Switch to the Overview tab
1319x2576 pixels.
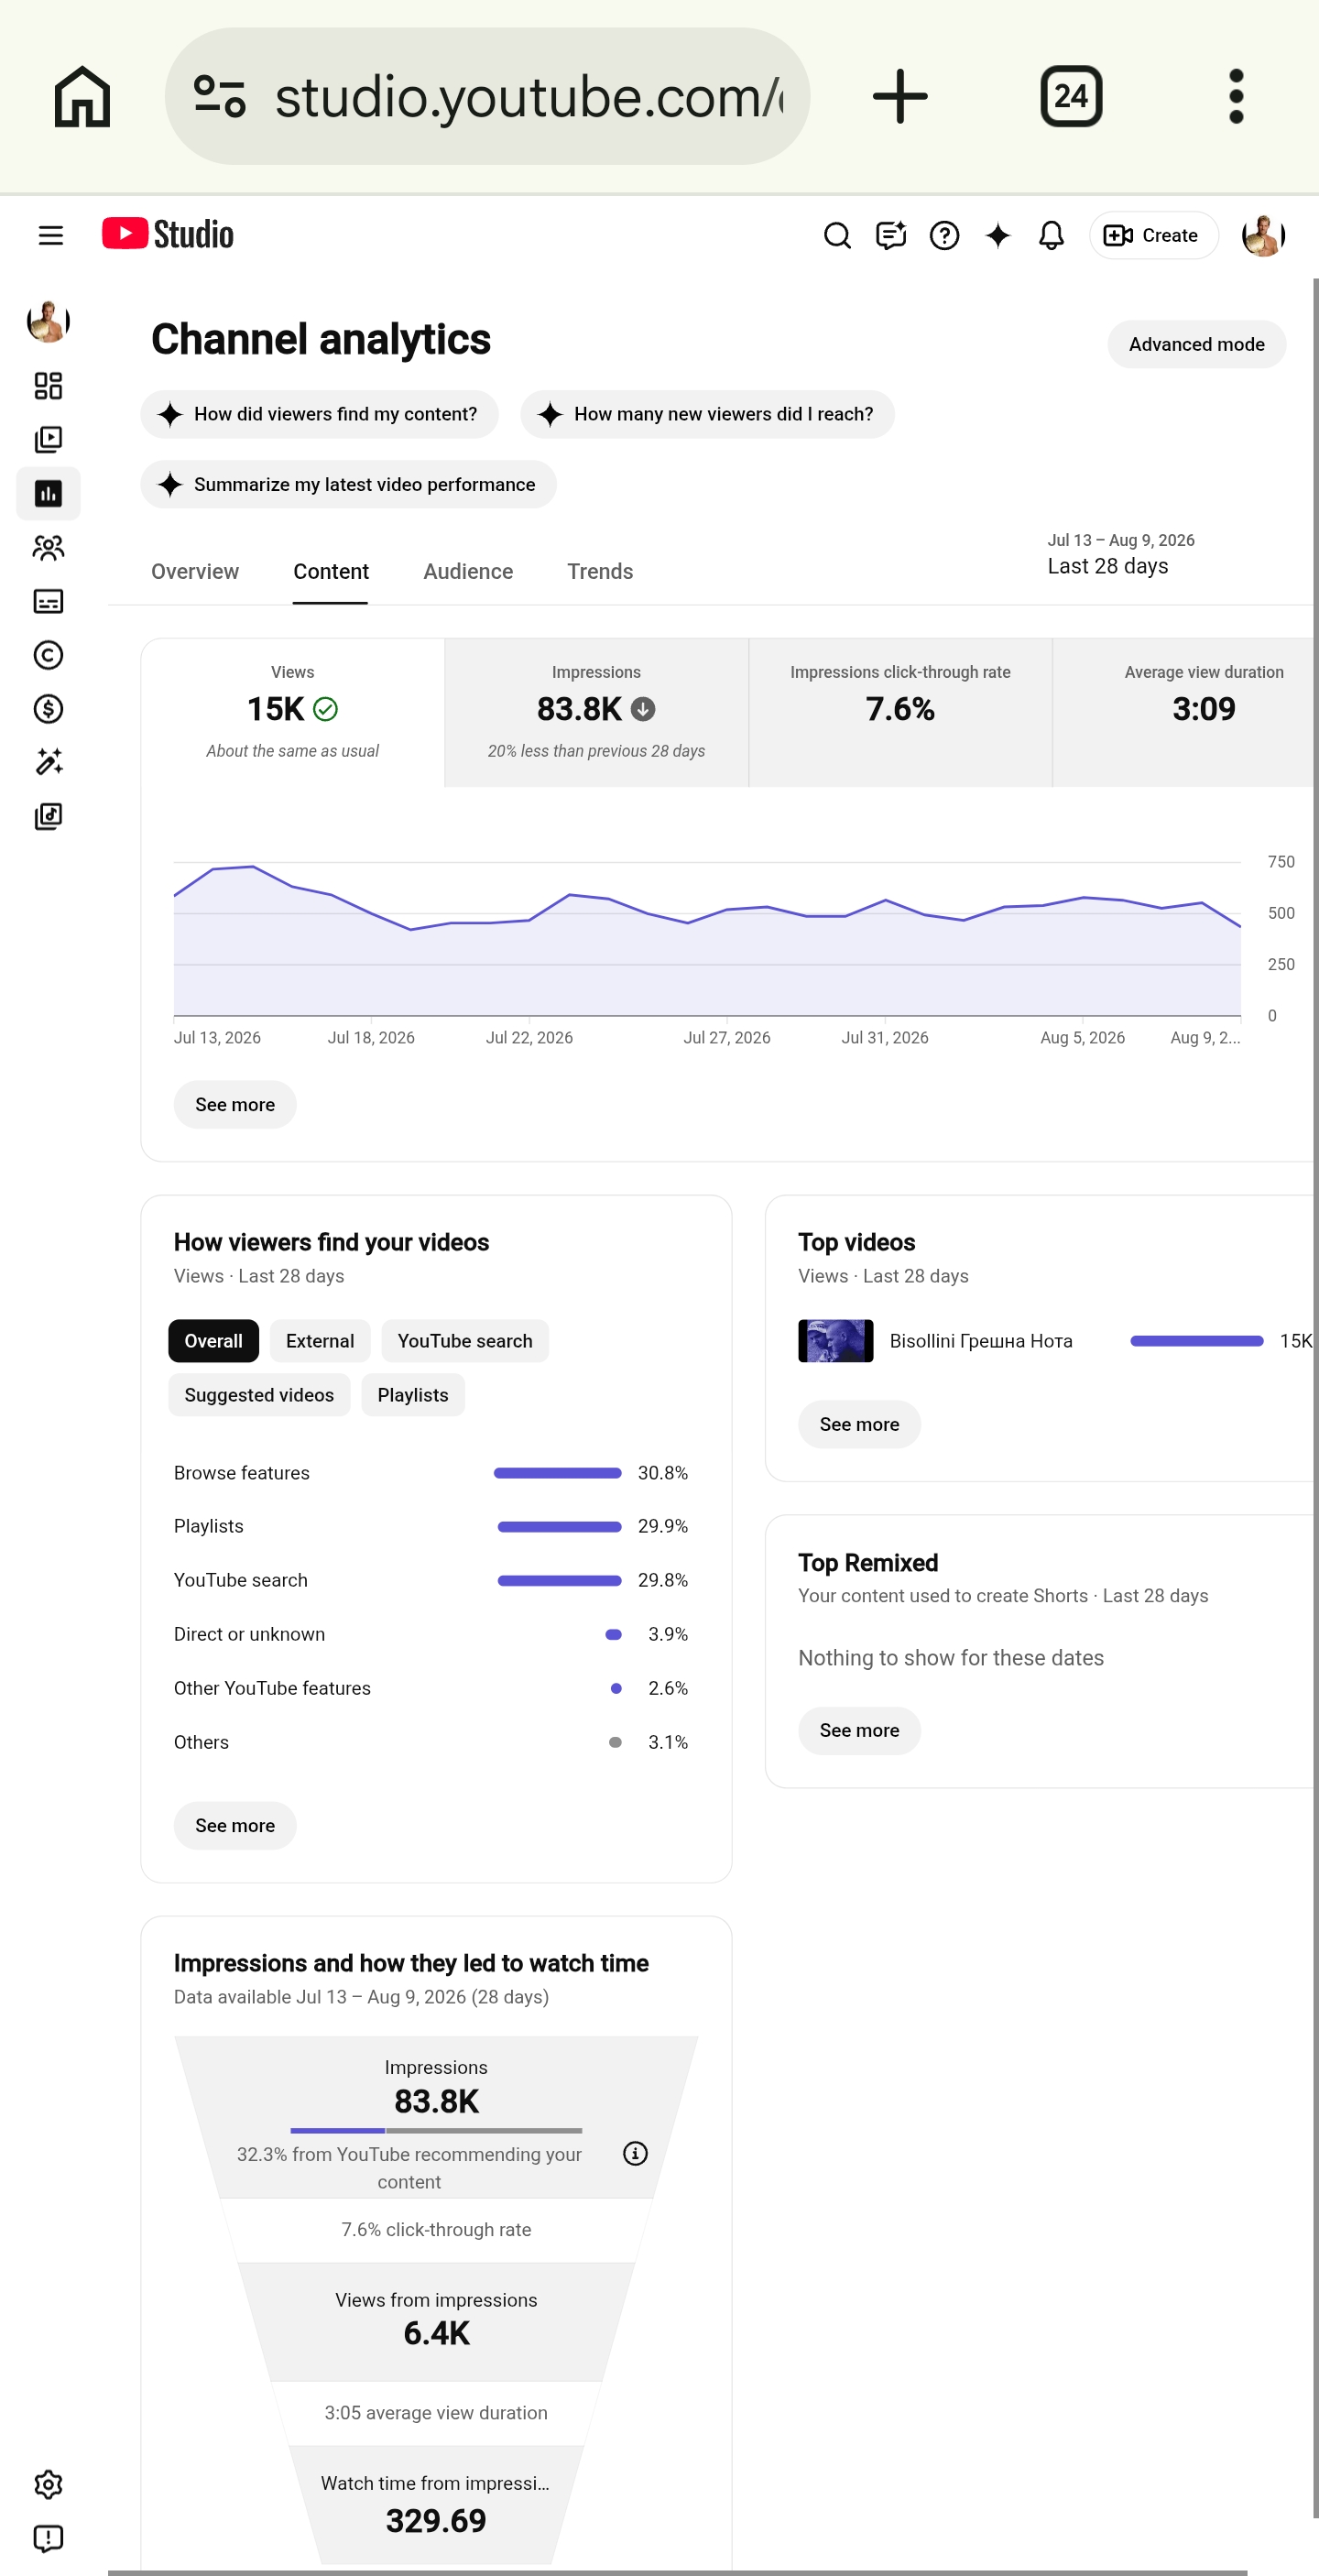coord(195,572)
